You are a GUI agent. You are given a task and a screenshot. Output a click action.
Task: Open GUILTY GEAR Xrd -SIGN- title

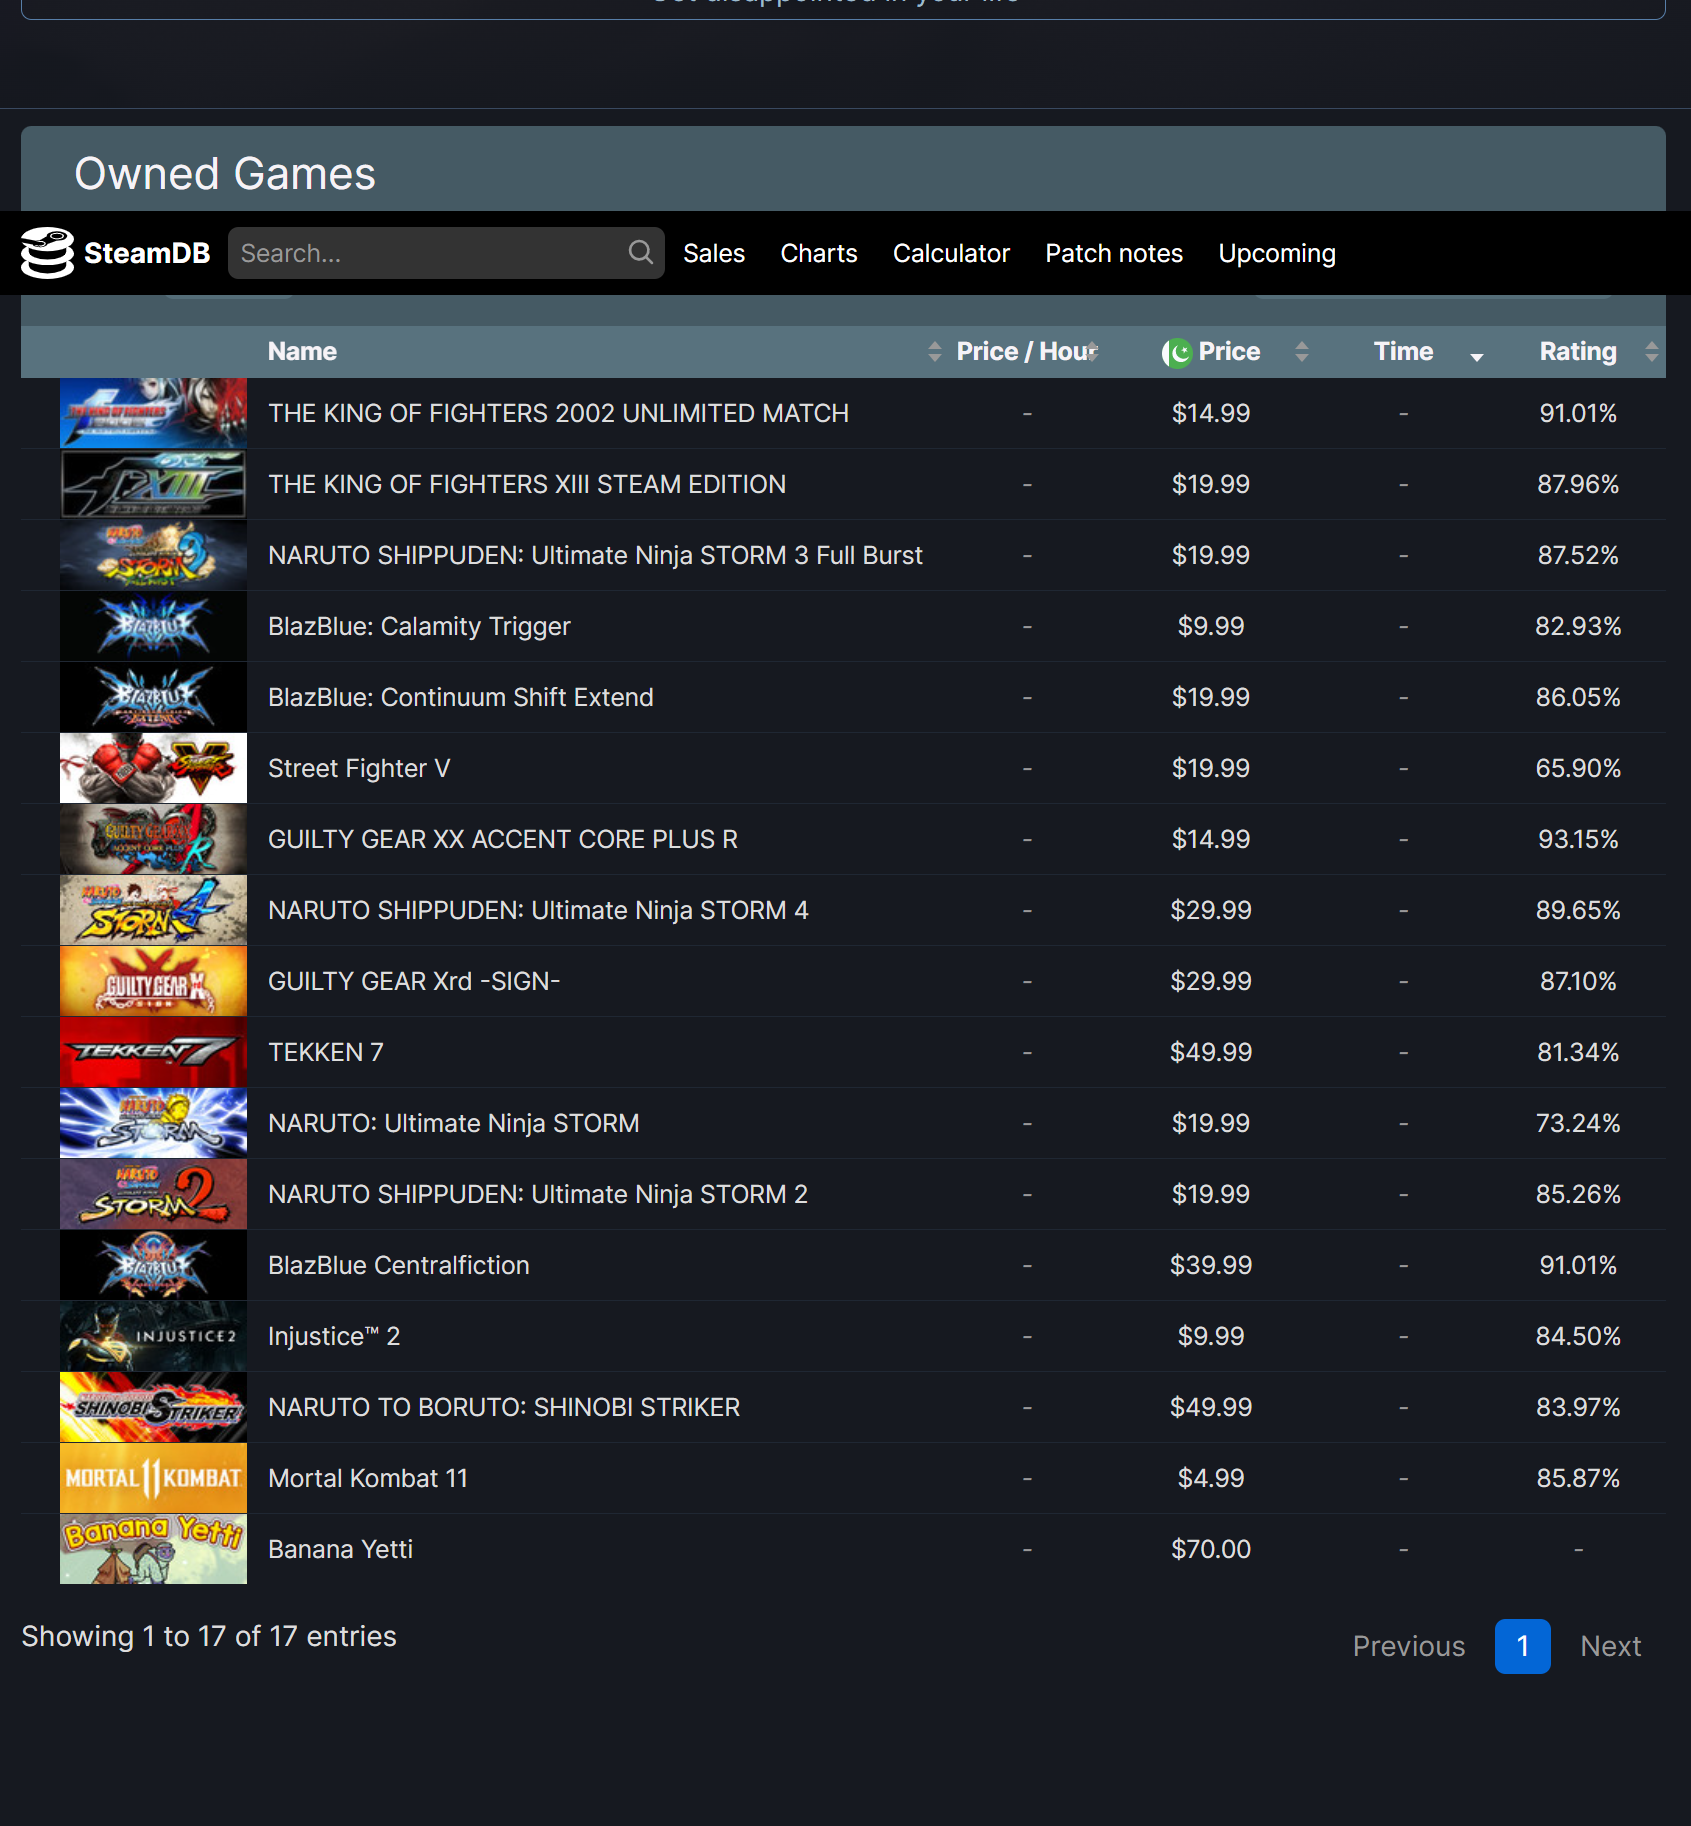(x=414, y=981)
